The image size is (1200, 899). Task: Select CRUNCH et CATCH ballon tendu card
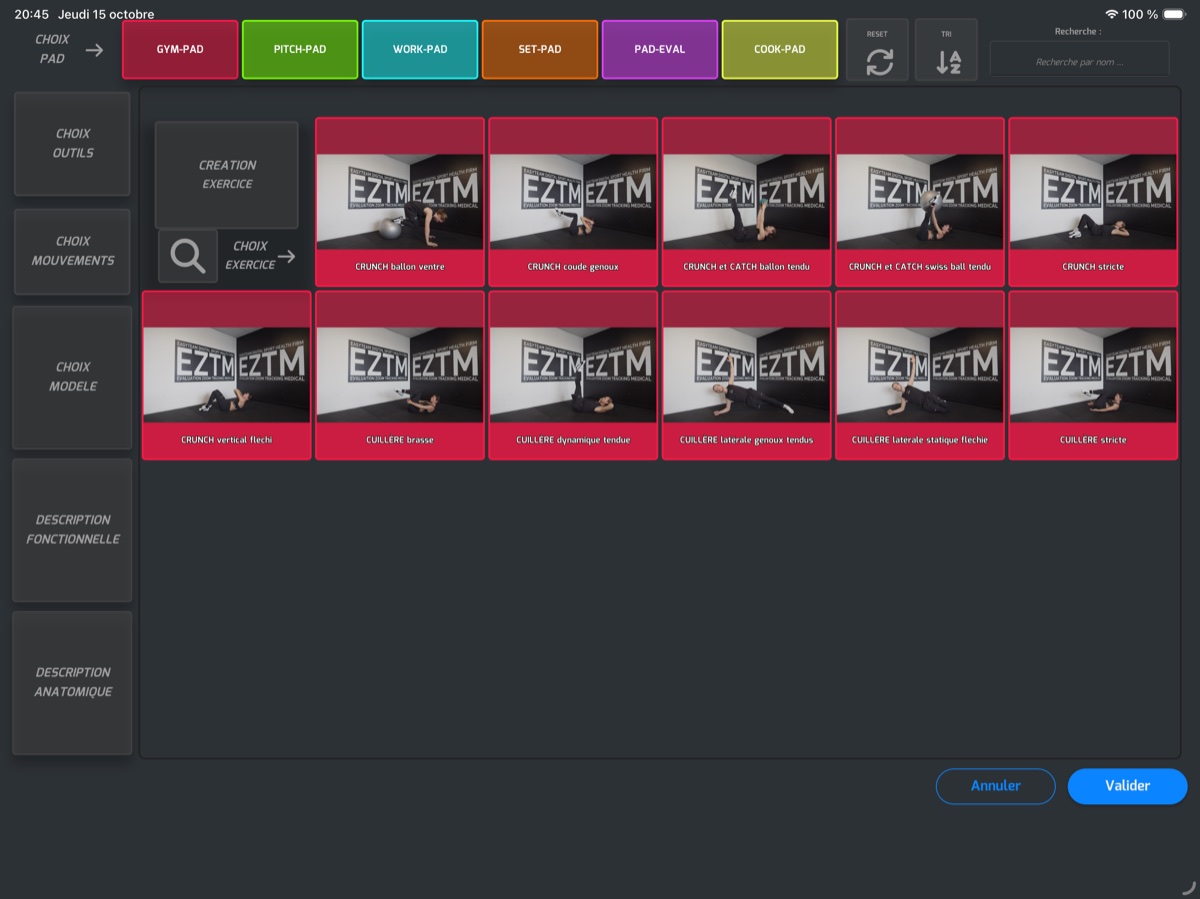click(746, 202)
